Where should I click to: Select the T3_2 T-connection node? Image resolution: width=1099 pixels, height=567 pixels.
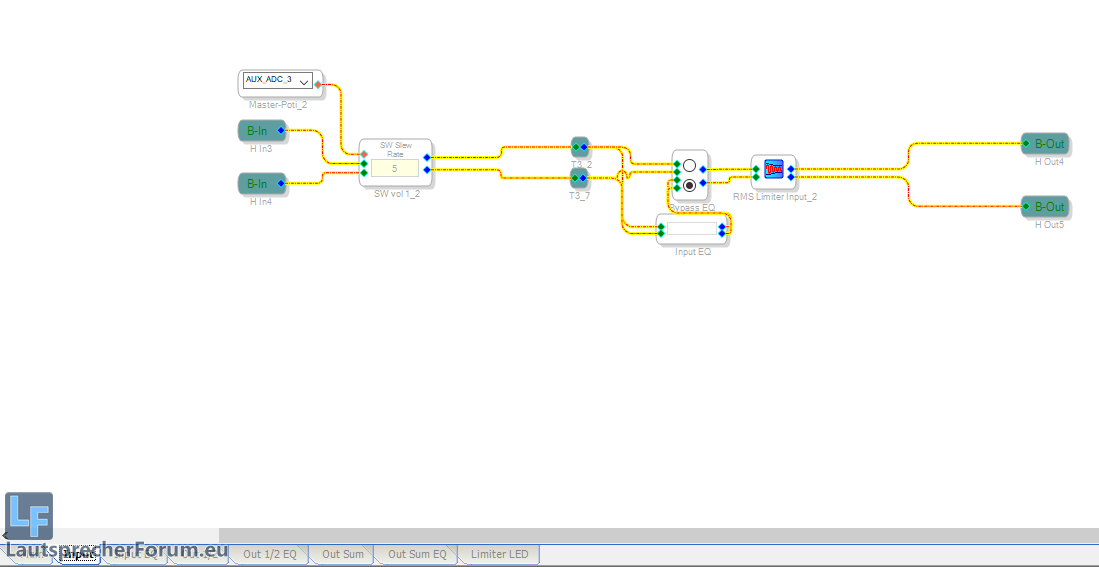pos(580,147)
